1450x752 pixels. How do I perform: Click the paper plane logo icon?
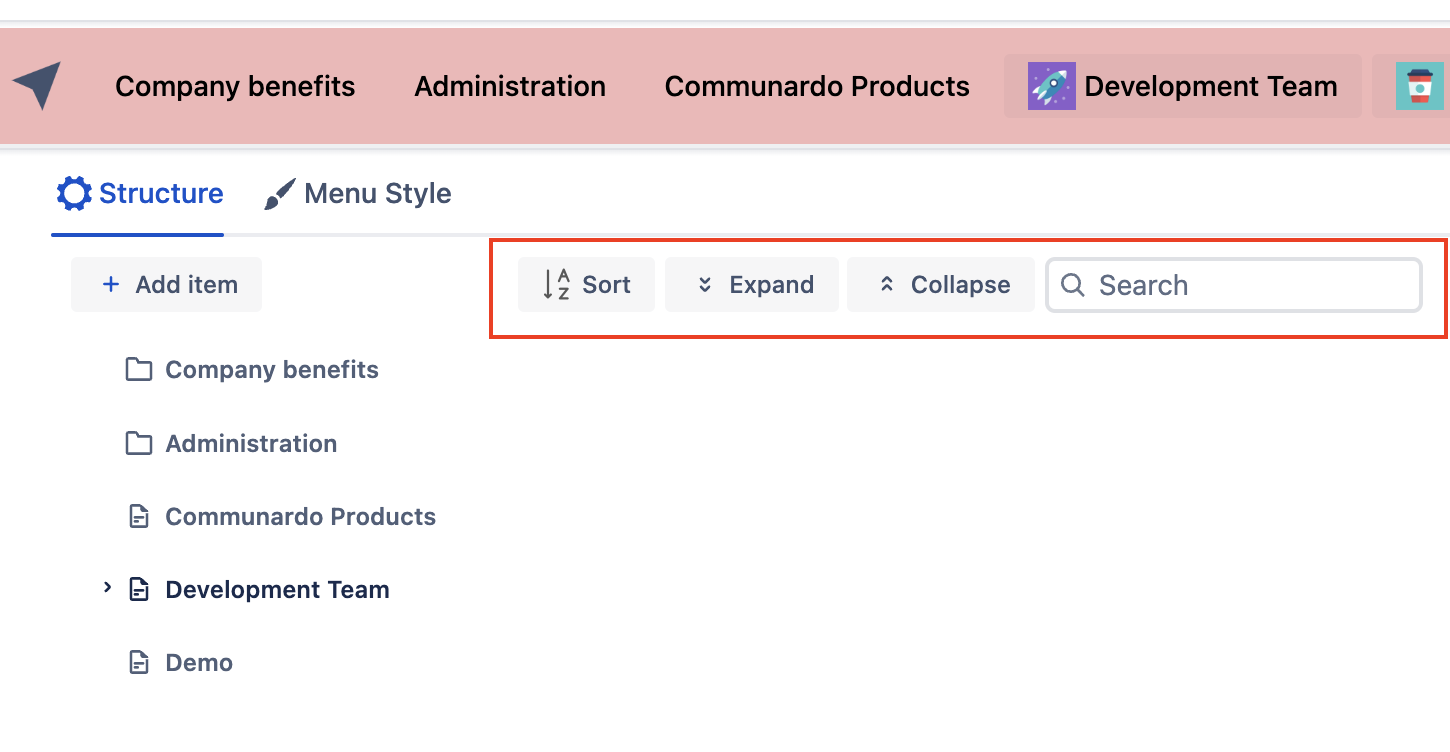[37, 86]
